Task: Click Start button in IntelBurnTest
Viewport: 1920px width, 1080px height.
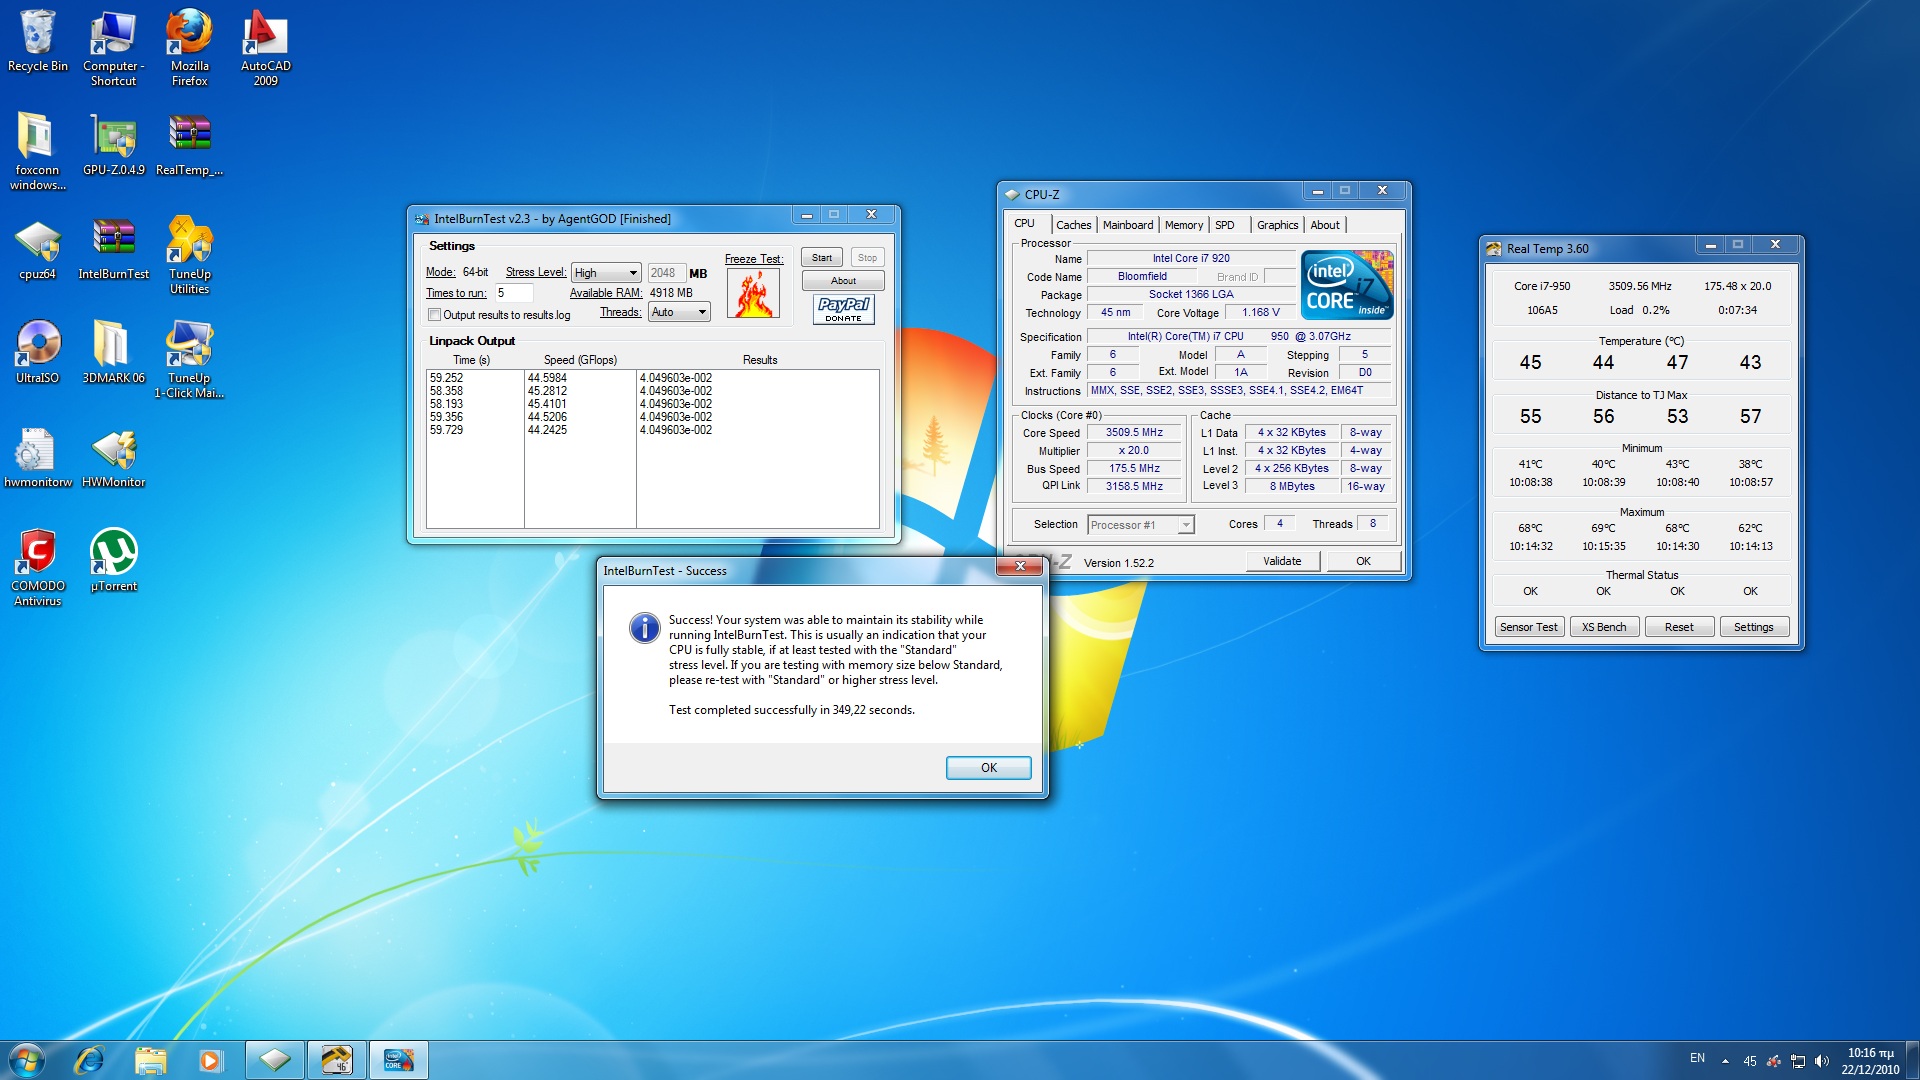Action: pyautogui.click(x=821, y=258)
